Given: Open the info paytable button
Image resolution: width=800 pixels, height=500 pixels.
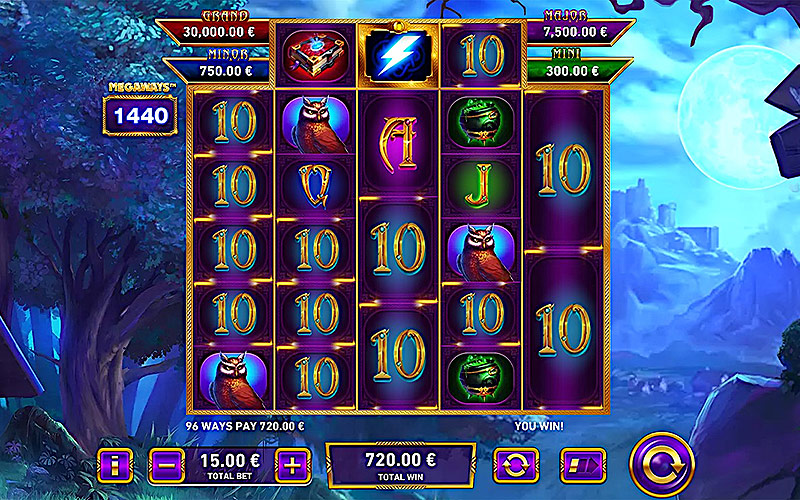Looking at the screenshot, I should point(115,465).
